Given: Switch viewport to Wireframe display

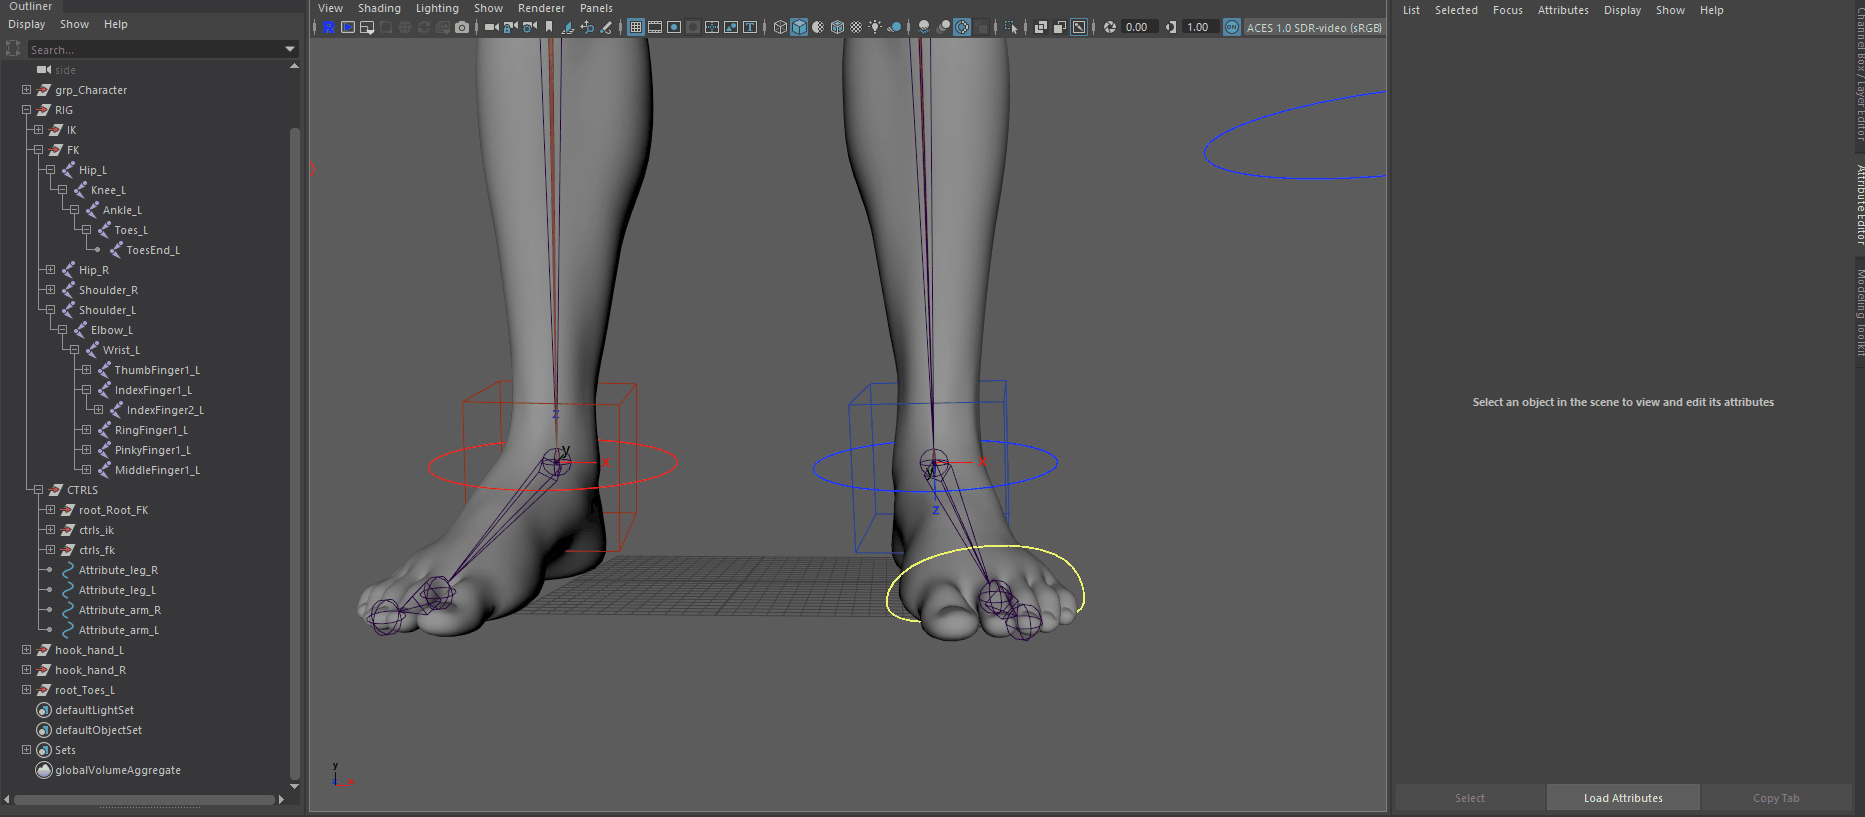Looking at the screenshot, I should pyautogui.click(x=780, y=27).
